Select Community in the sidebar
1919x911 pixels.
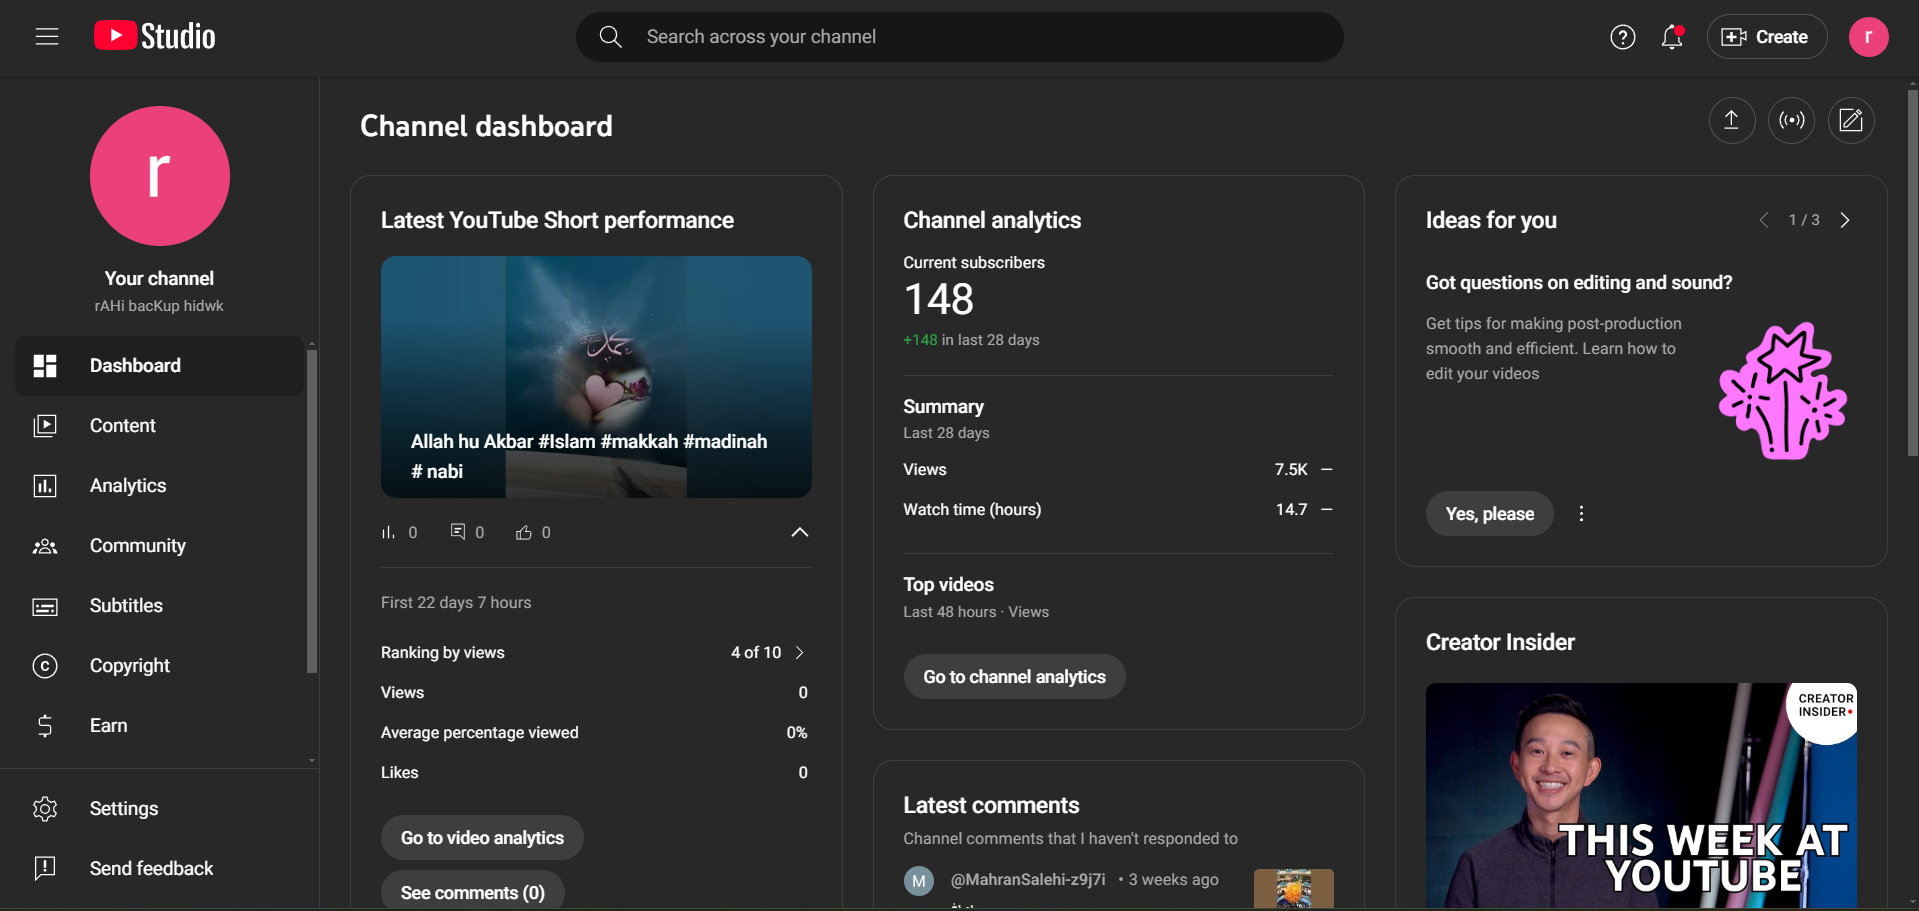tap(160, 546)
